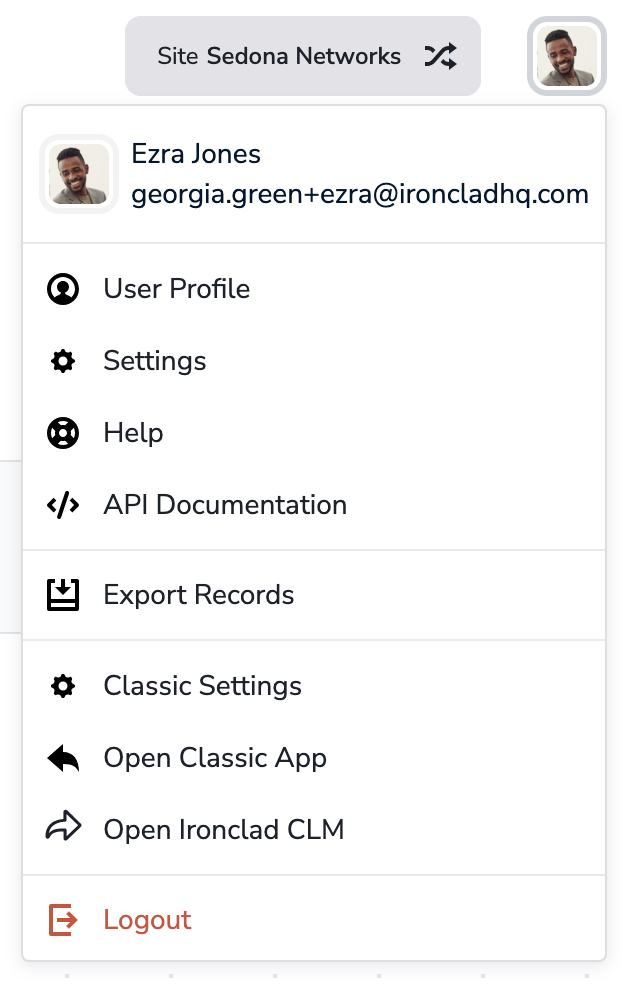This screenshot has height=984, width=636.
Task: Open the Site Sedona Networks switcher
Action: (x=303, y=56)
